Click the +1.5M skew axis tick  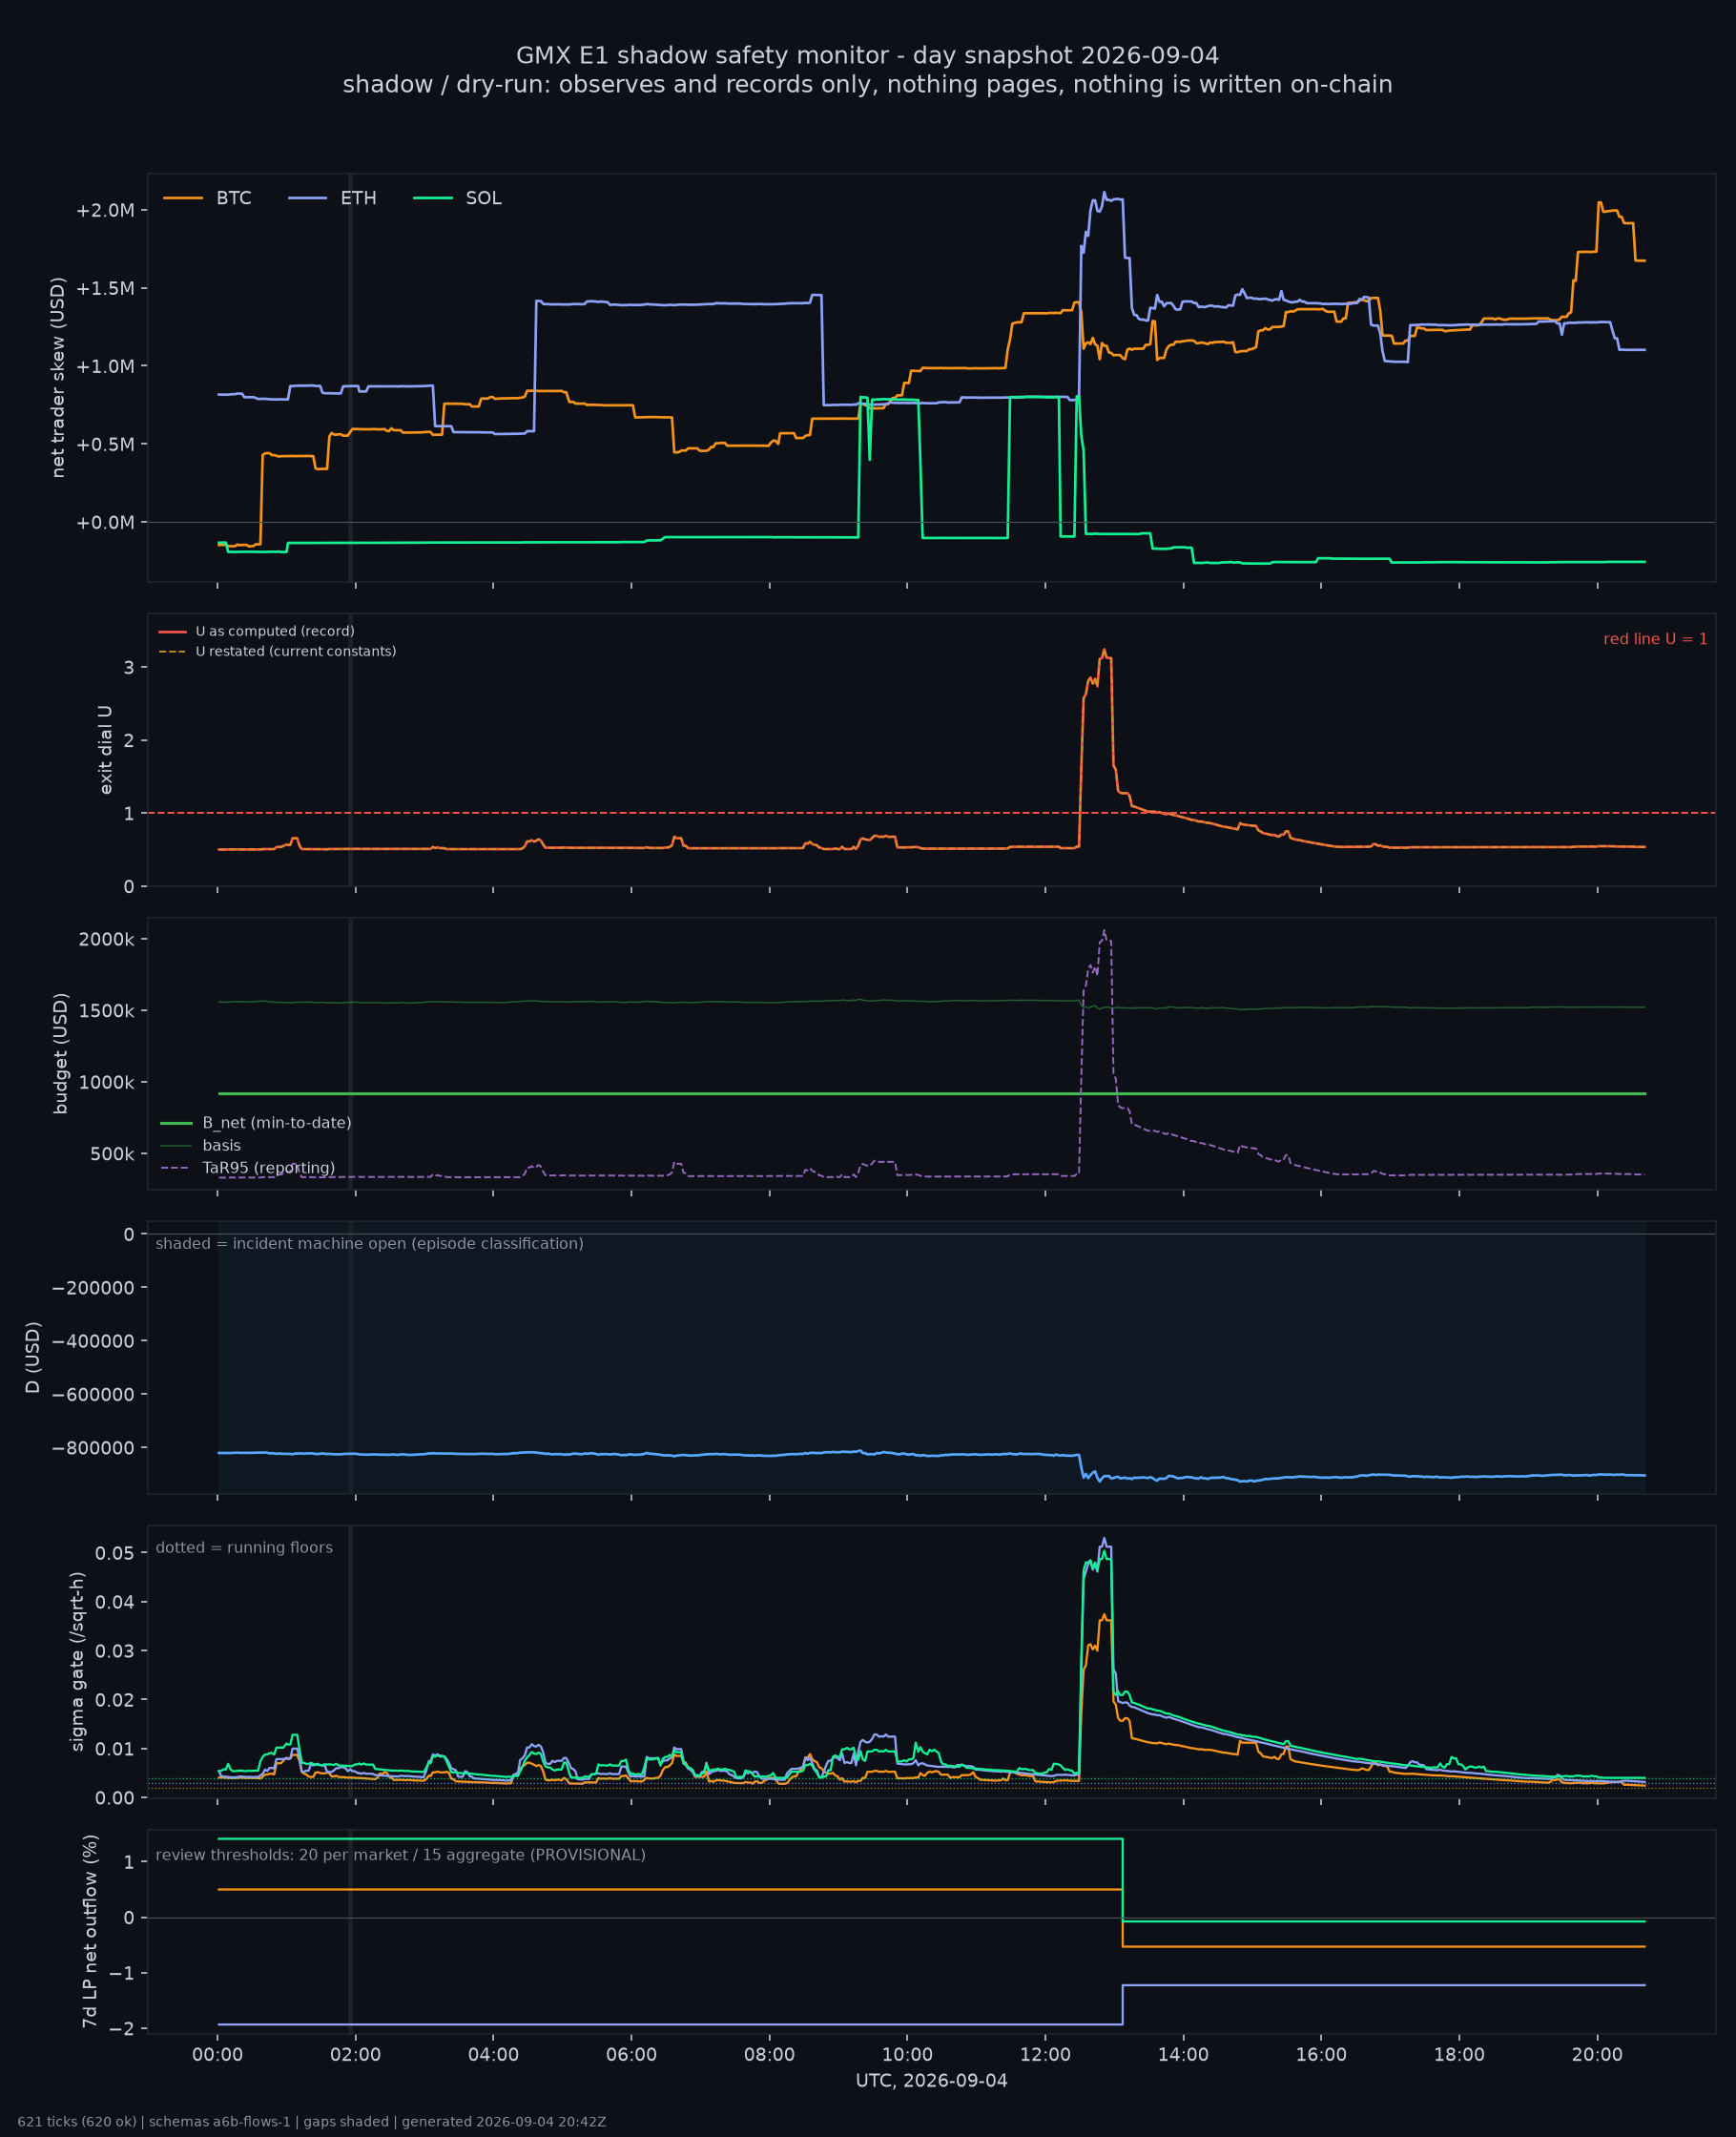coord(105,288)
